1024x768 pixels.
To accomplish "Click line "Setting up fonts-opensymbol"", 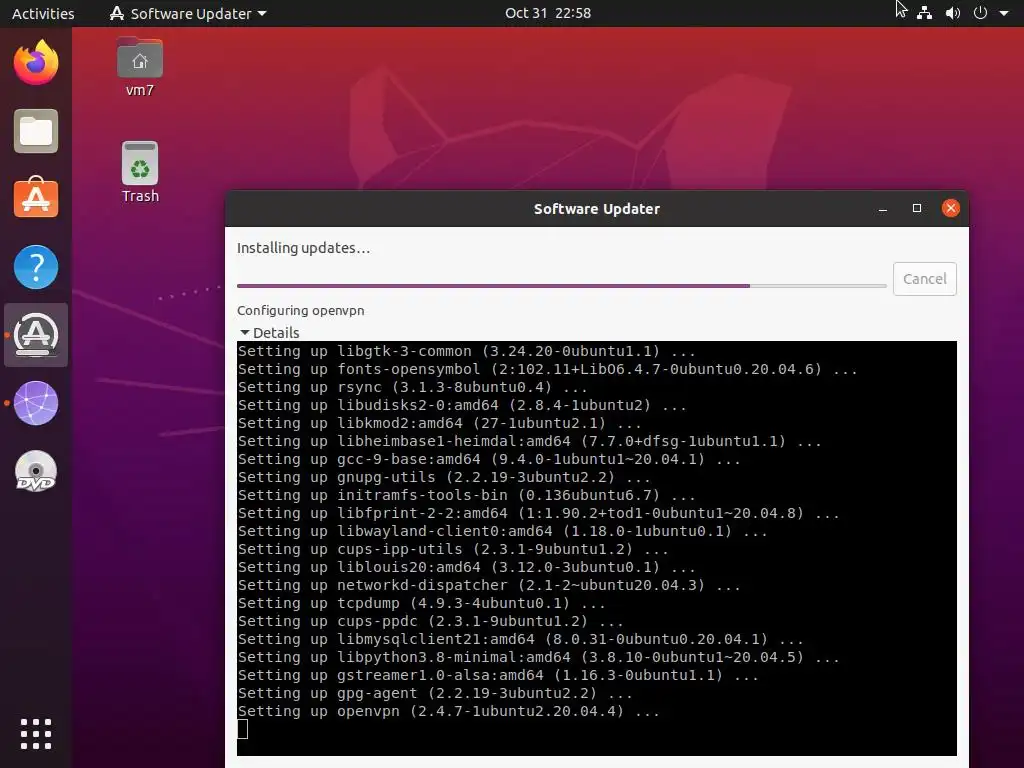I will coord(547,369).
